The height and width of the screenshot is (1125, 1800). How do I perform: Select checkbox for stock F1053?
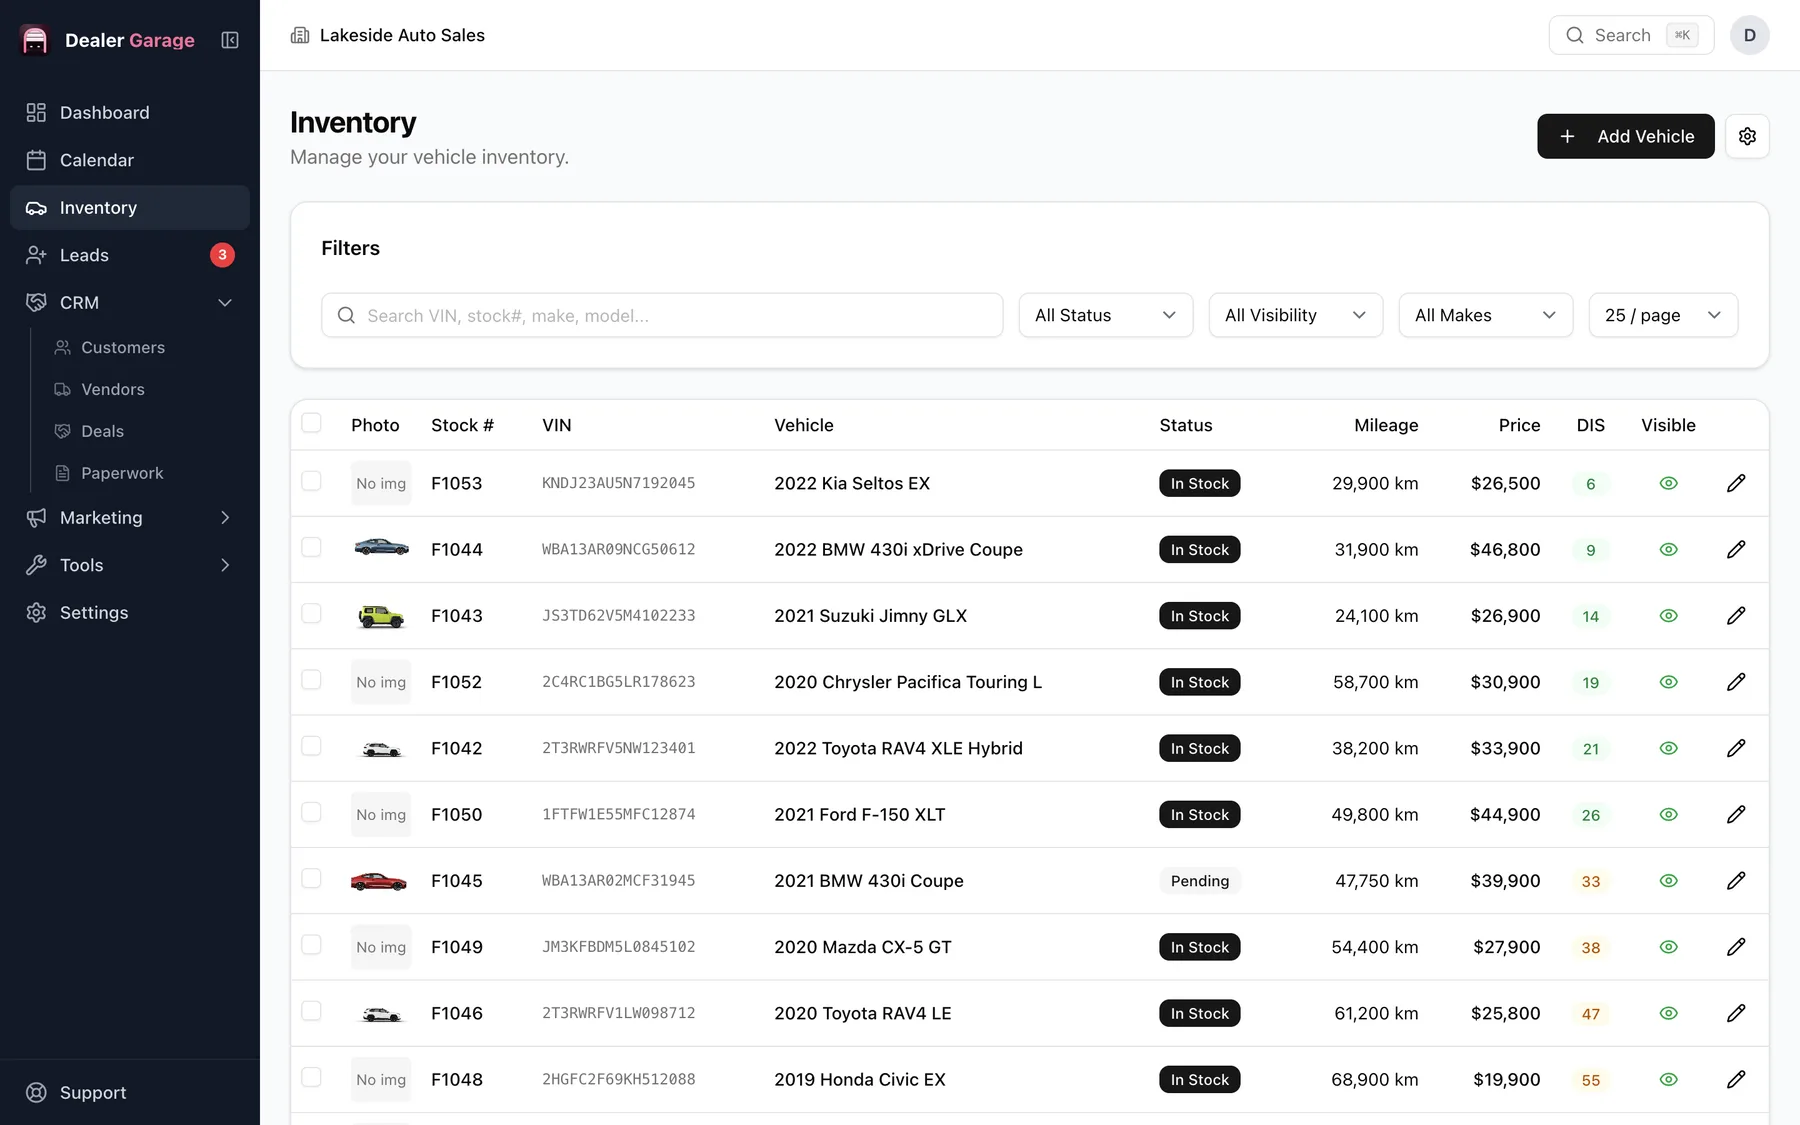pos(312,481)
